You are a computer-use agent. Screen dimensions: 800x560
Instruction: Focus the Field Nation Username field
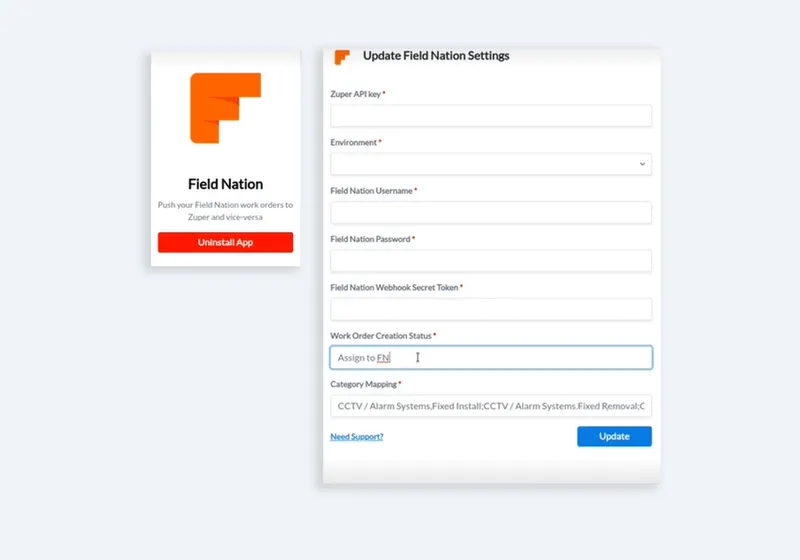coord(491,213)
